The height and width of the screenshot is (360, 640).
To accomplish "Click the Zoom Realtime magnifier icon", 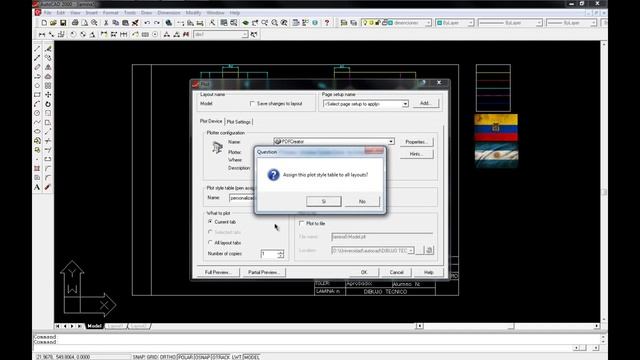I will click(x=265, y=23).
